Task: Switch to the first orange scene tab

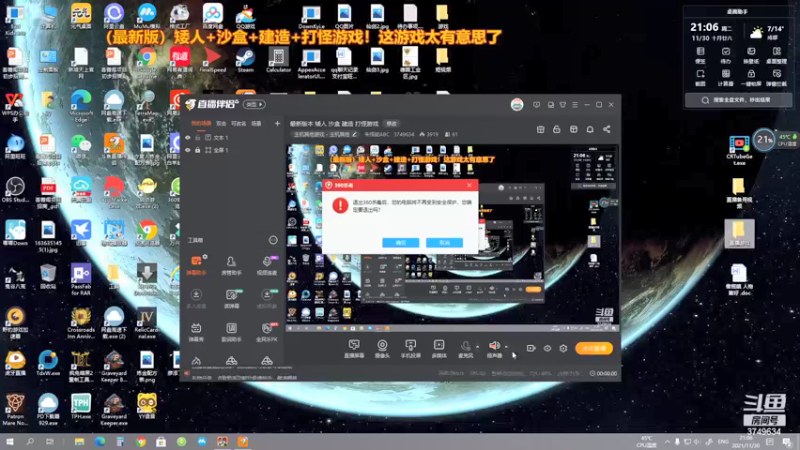Action: pyautogui.click(x=201, y=123)
